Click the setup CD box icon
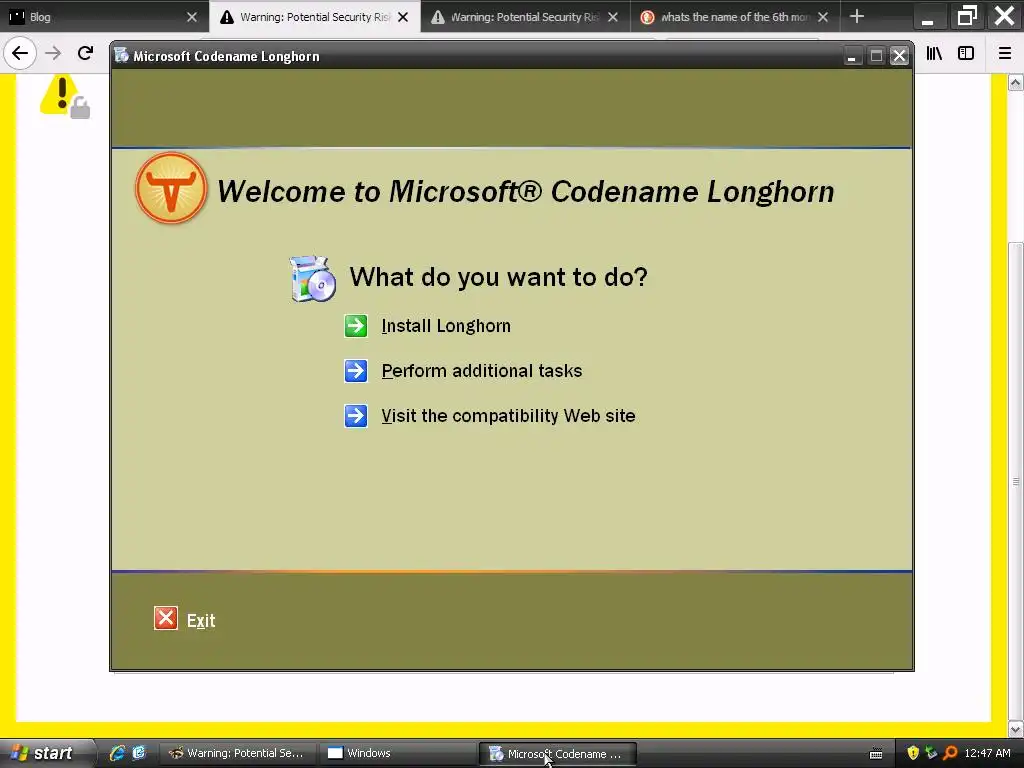This screenshot has height=768, width=1024. (x=313, y=279)
